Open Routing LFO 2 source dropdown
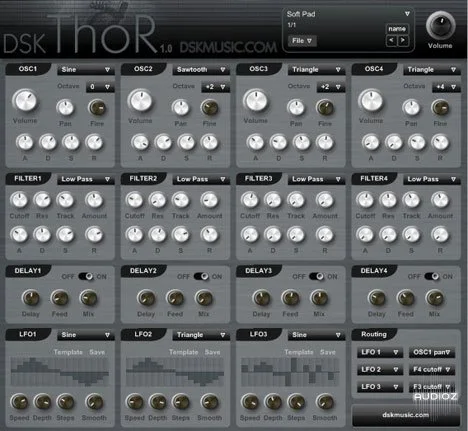Image resolution: width=468 pixels, height=431 pixels. click(380, 370)
